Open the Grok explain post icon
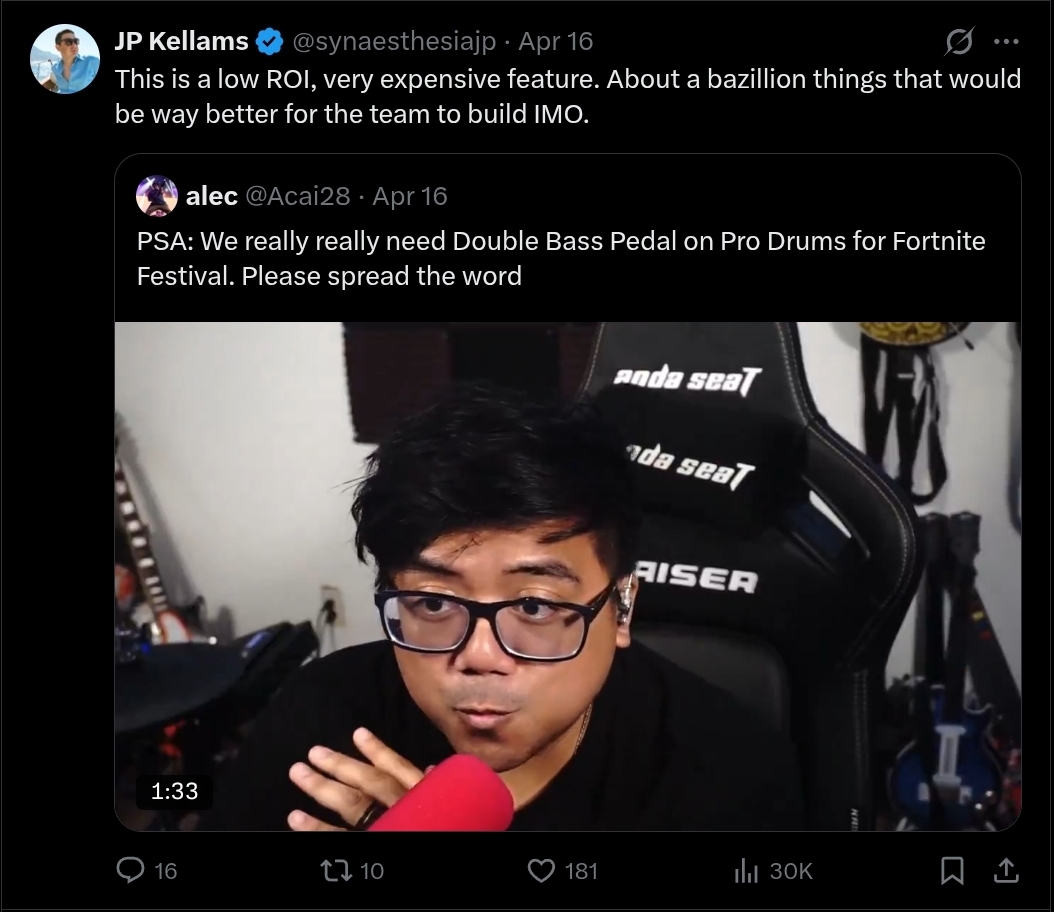 pos(959,42)
